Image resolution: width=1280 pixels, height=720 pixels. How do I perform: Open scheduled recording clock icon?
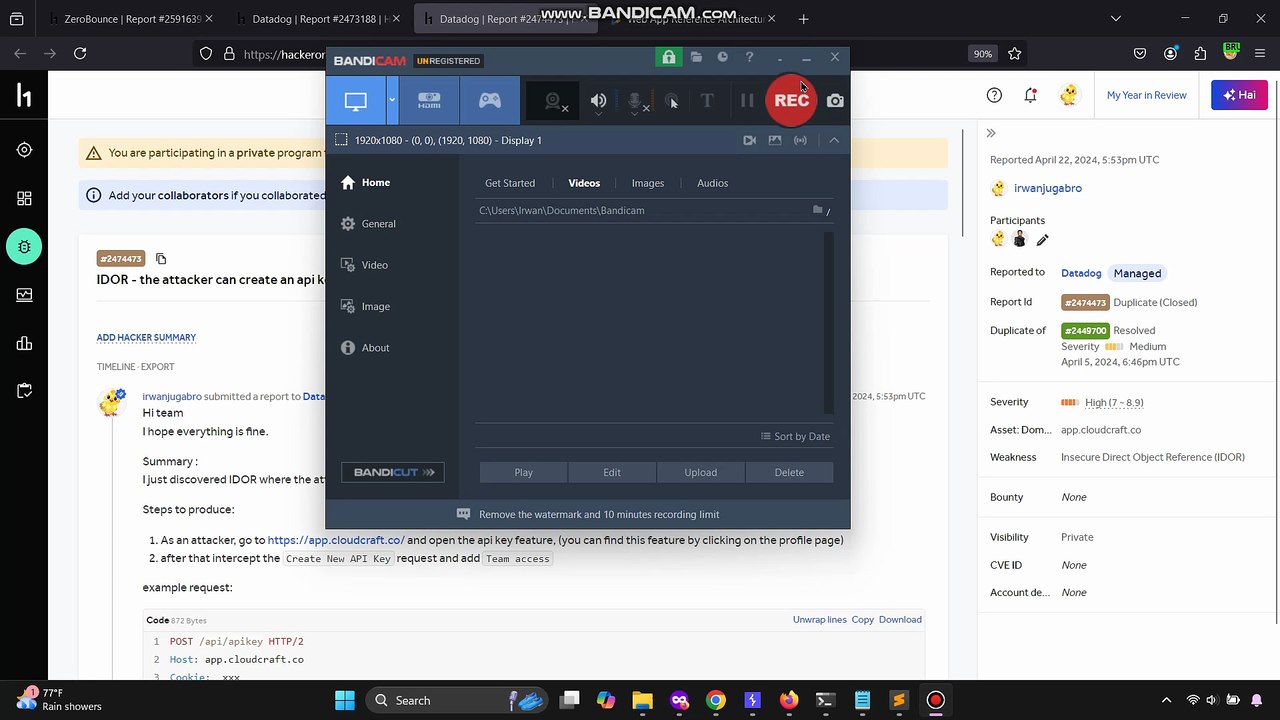coord(722,58)
